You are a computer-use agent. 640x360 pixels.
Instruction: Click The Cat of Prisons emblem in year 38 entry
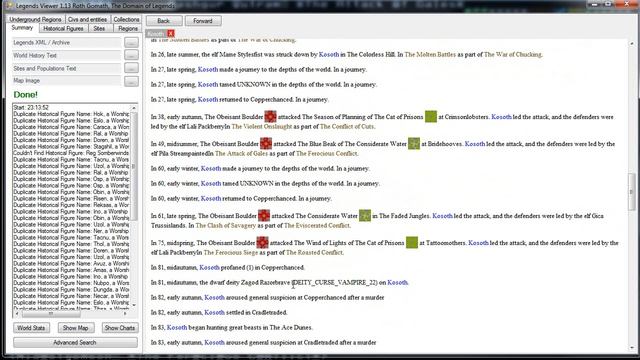tap(431, 117)
